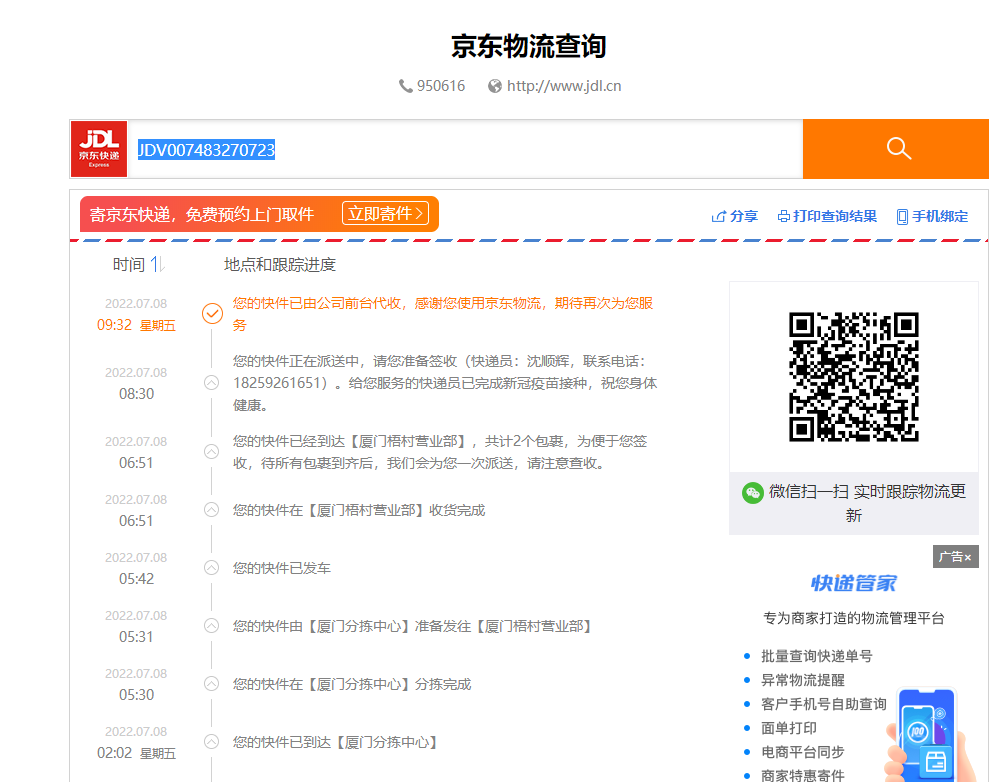
Task: Click the phone icon beside 950616
Action: pyautogui.click(x=405, y=86)
